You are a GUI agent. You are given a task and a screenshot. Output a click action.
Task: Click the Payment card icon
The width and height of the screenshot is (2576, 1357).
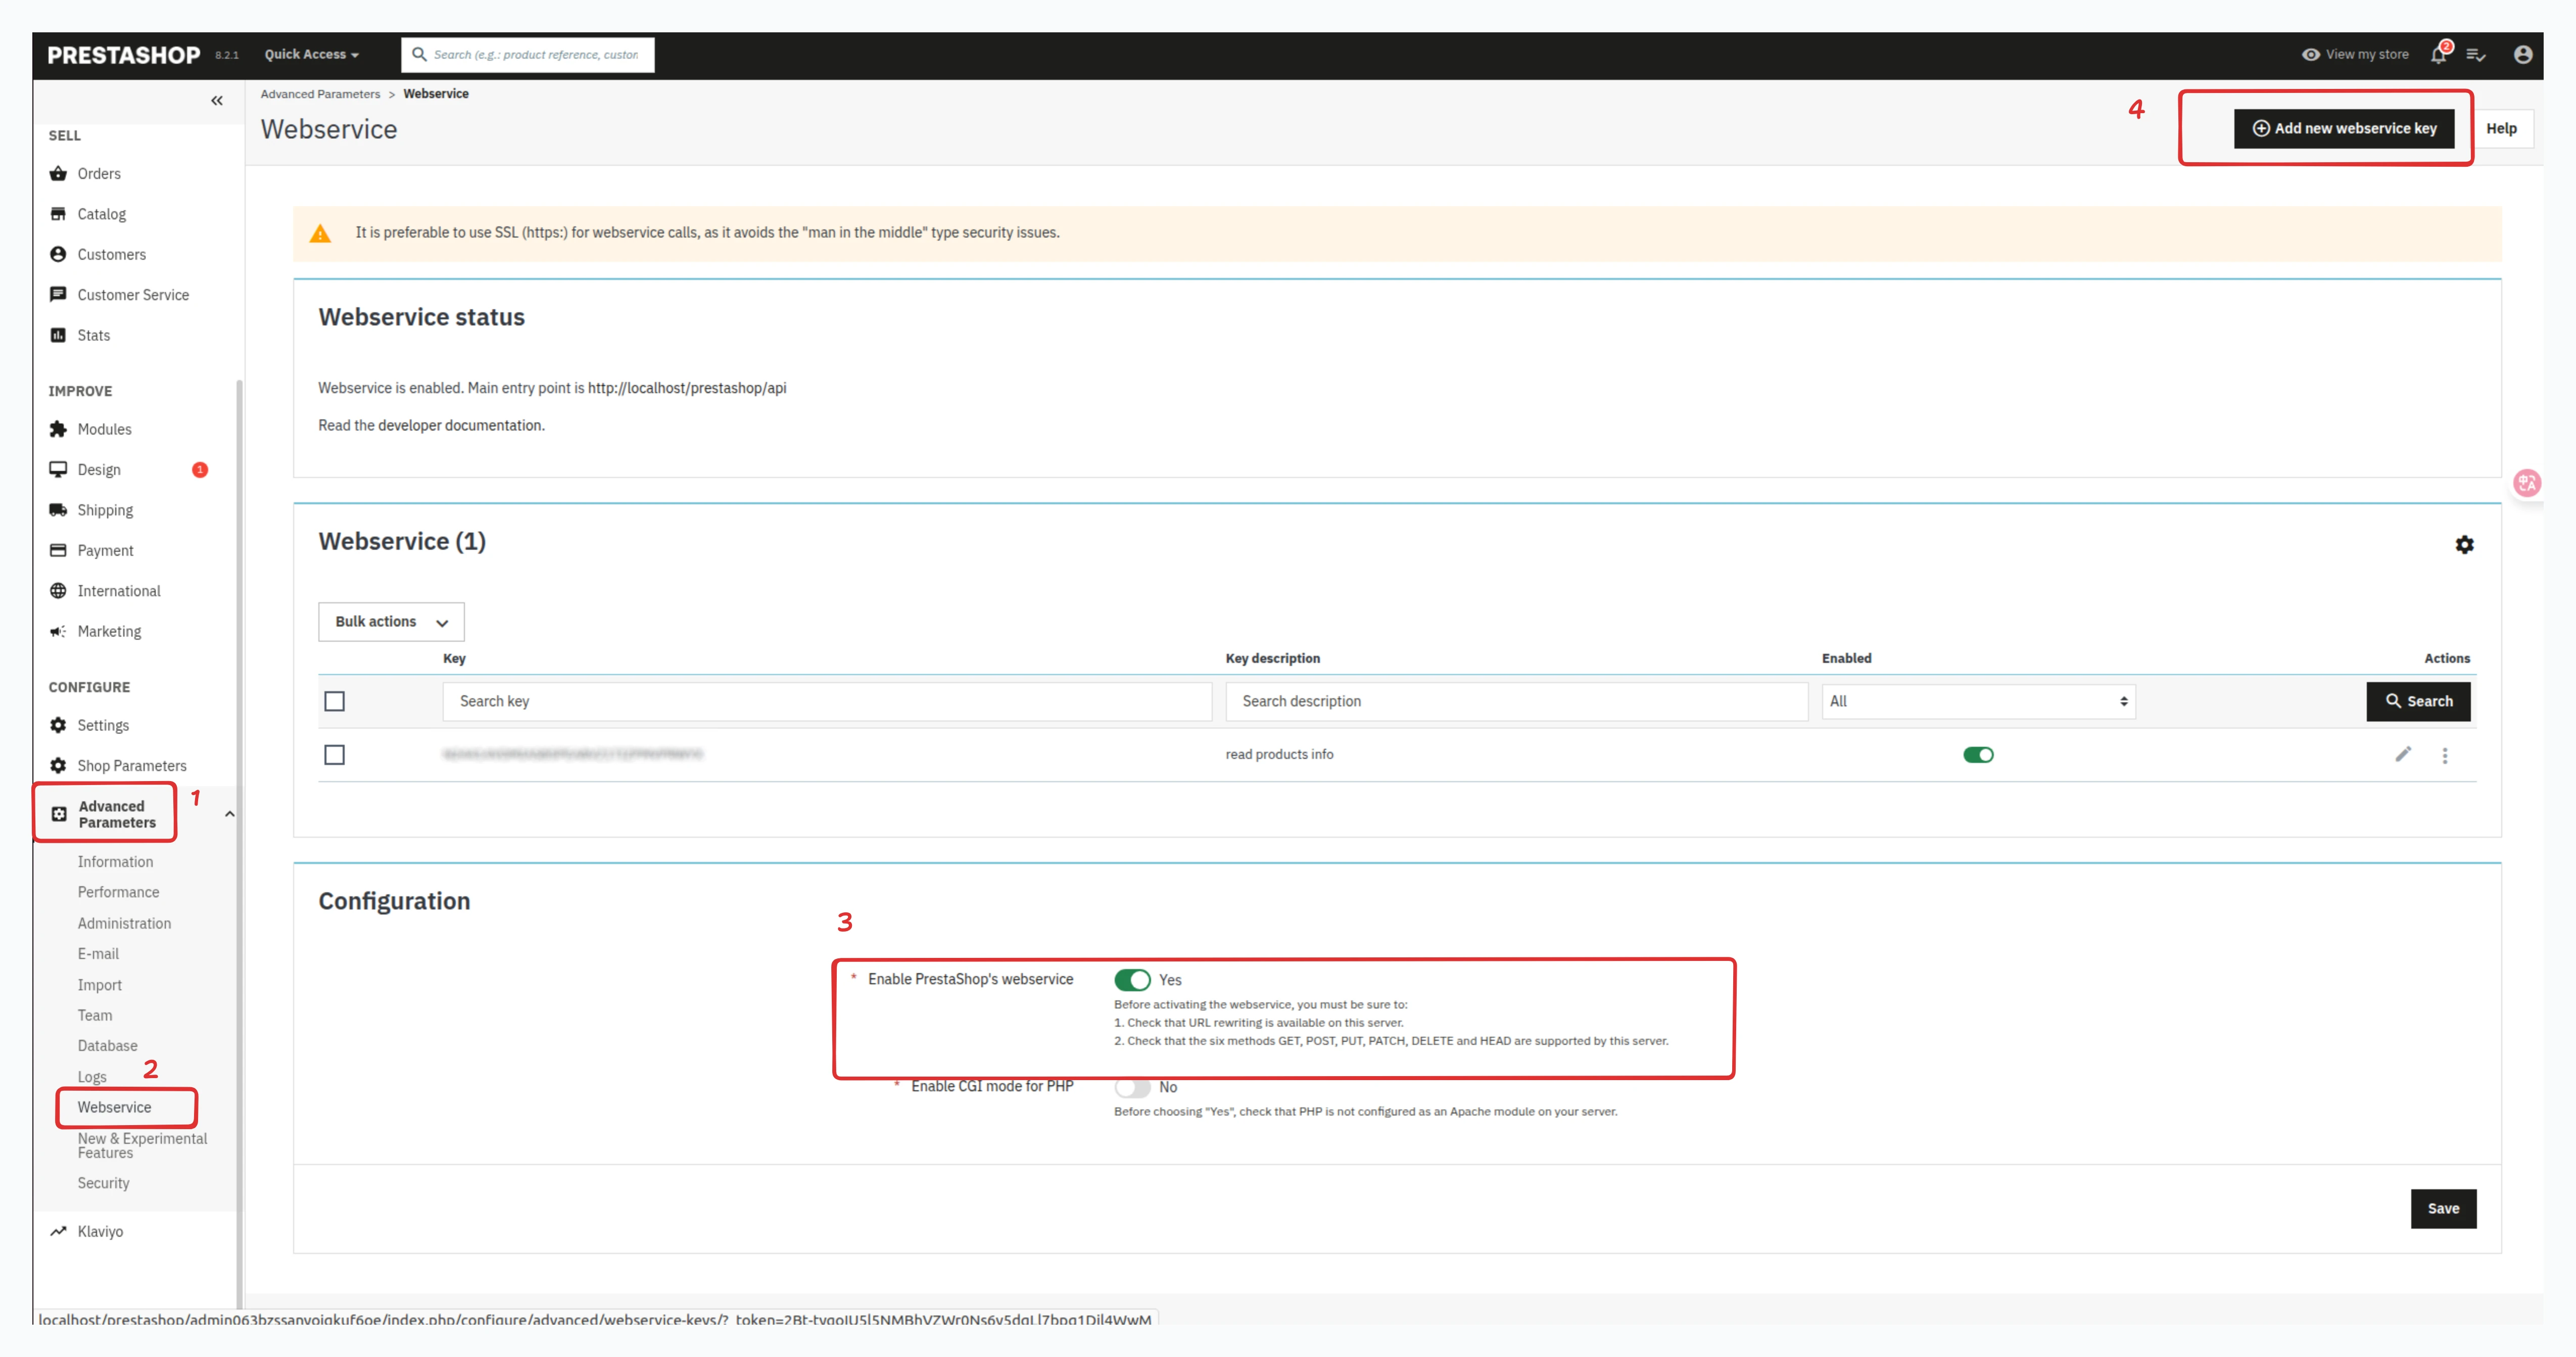click(x=58, y=550)
